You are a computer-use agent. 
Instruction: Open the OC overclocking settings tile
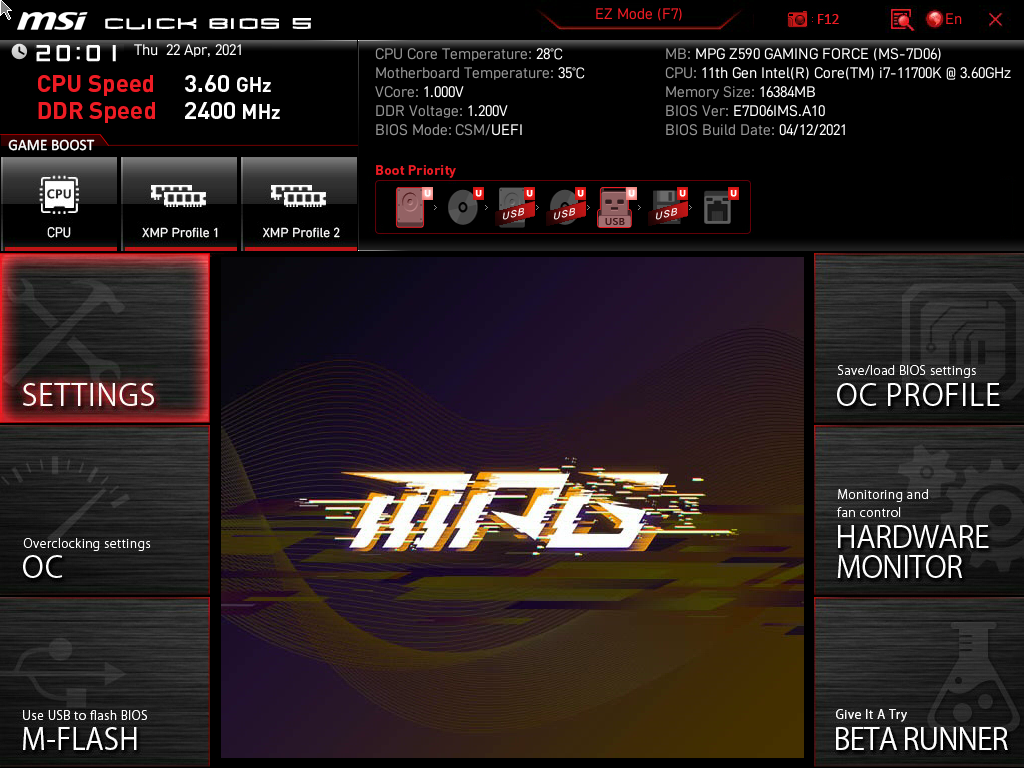(x=104, y=511)
